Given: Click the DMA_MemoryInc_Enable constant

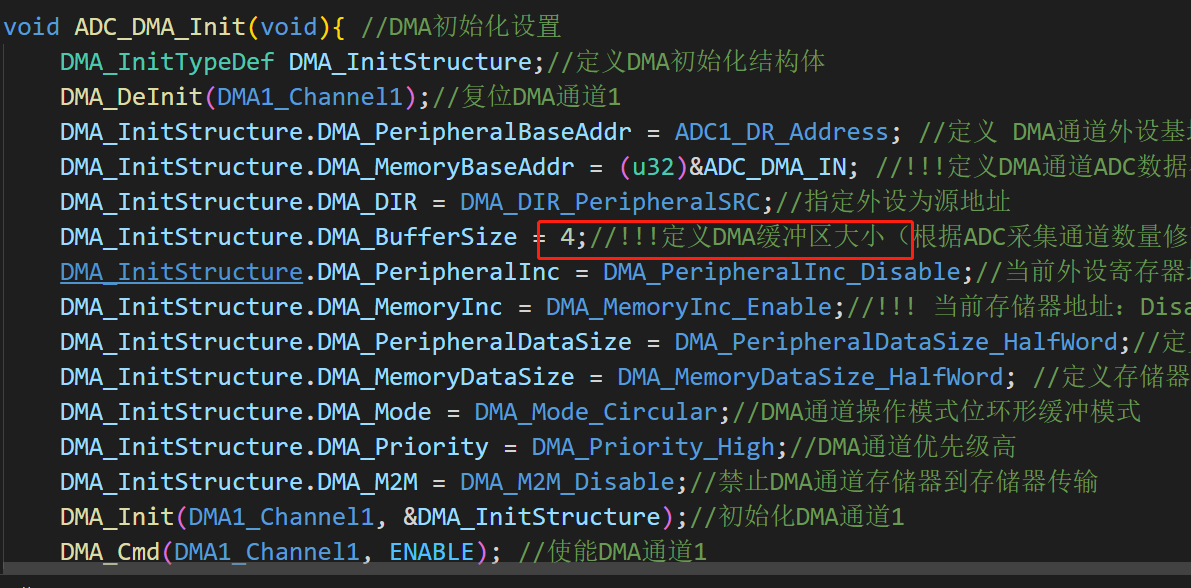Looking at the screenshot, I should [689, 307].
